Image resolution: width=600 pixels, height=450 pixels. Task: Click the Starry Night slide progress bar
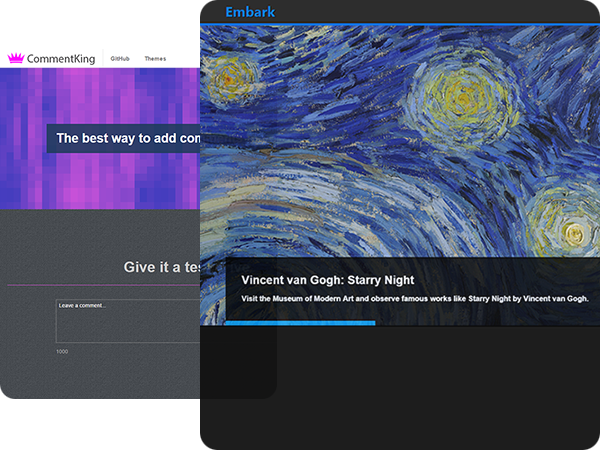300,323
